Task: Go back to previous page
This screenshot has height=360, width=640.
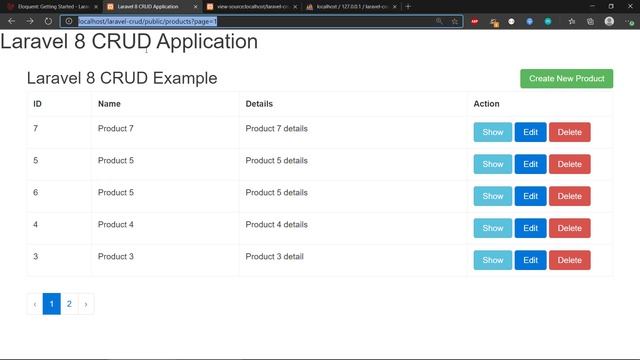Action: tap(11, 21)
